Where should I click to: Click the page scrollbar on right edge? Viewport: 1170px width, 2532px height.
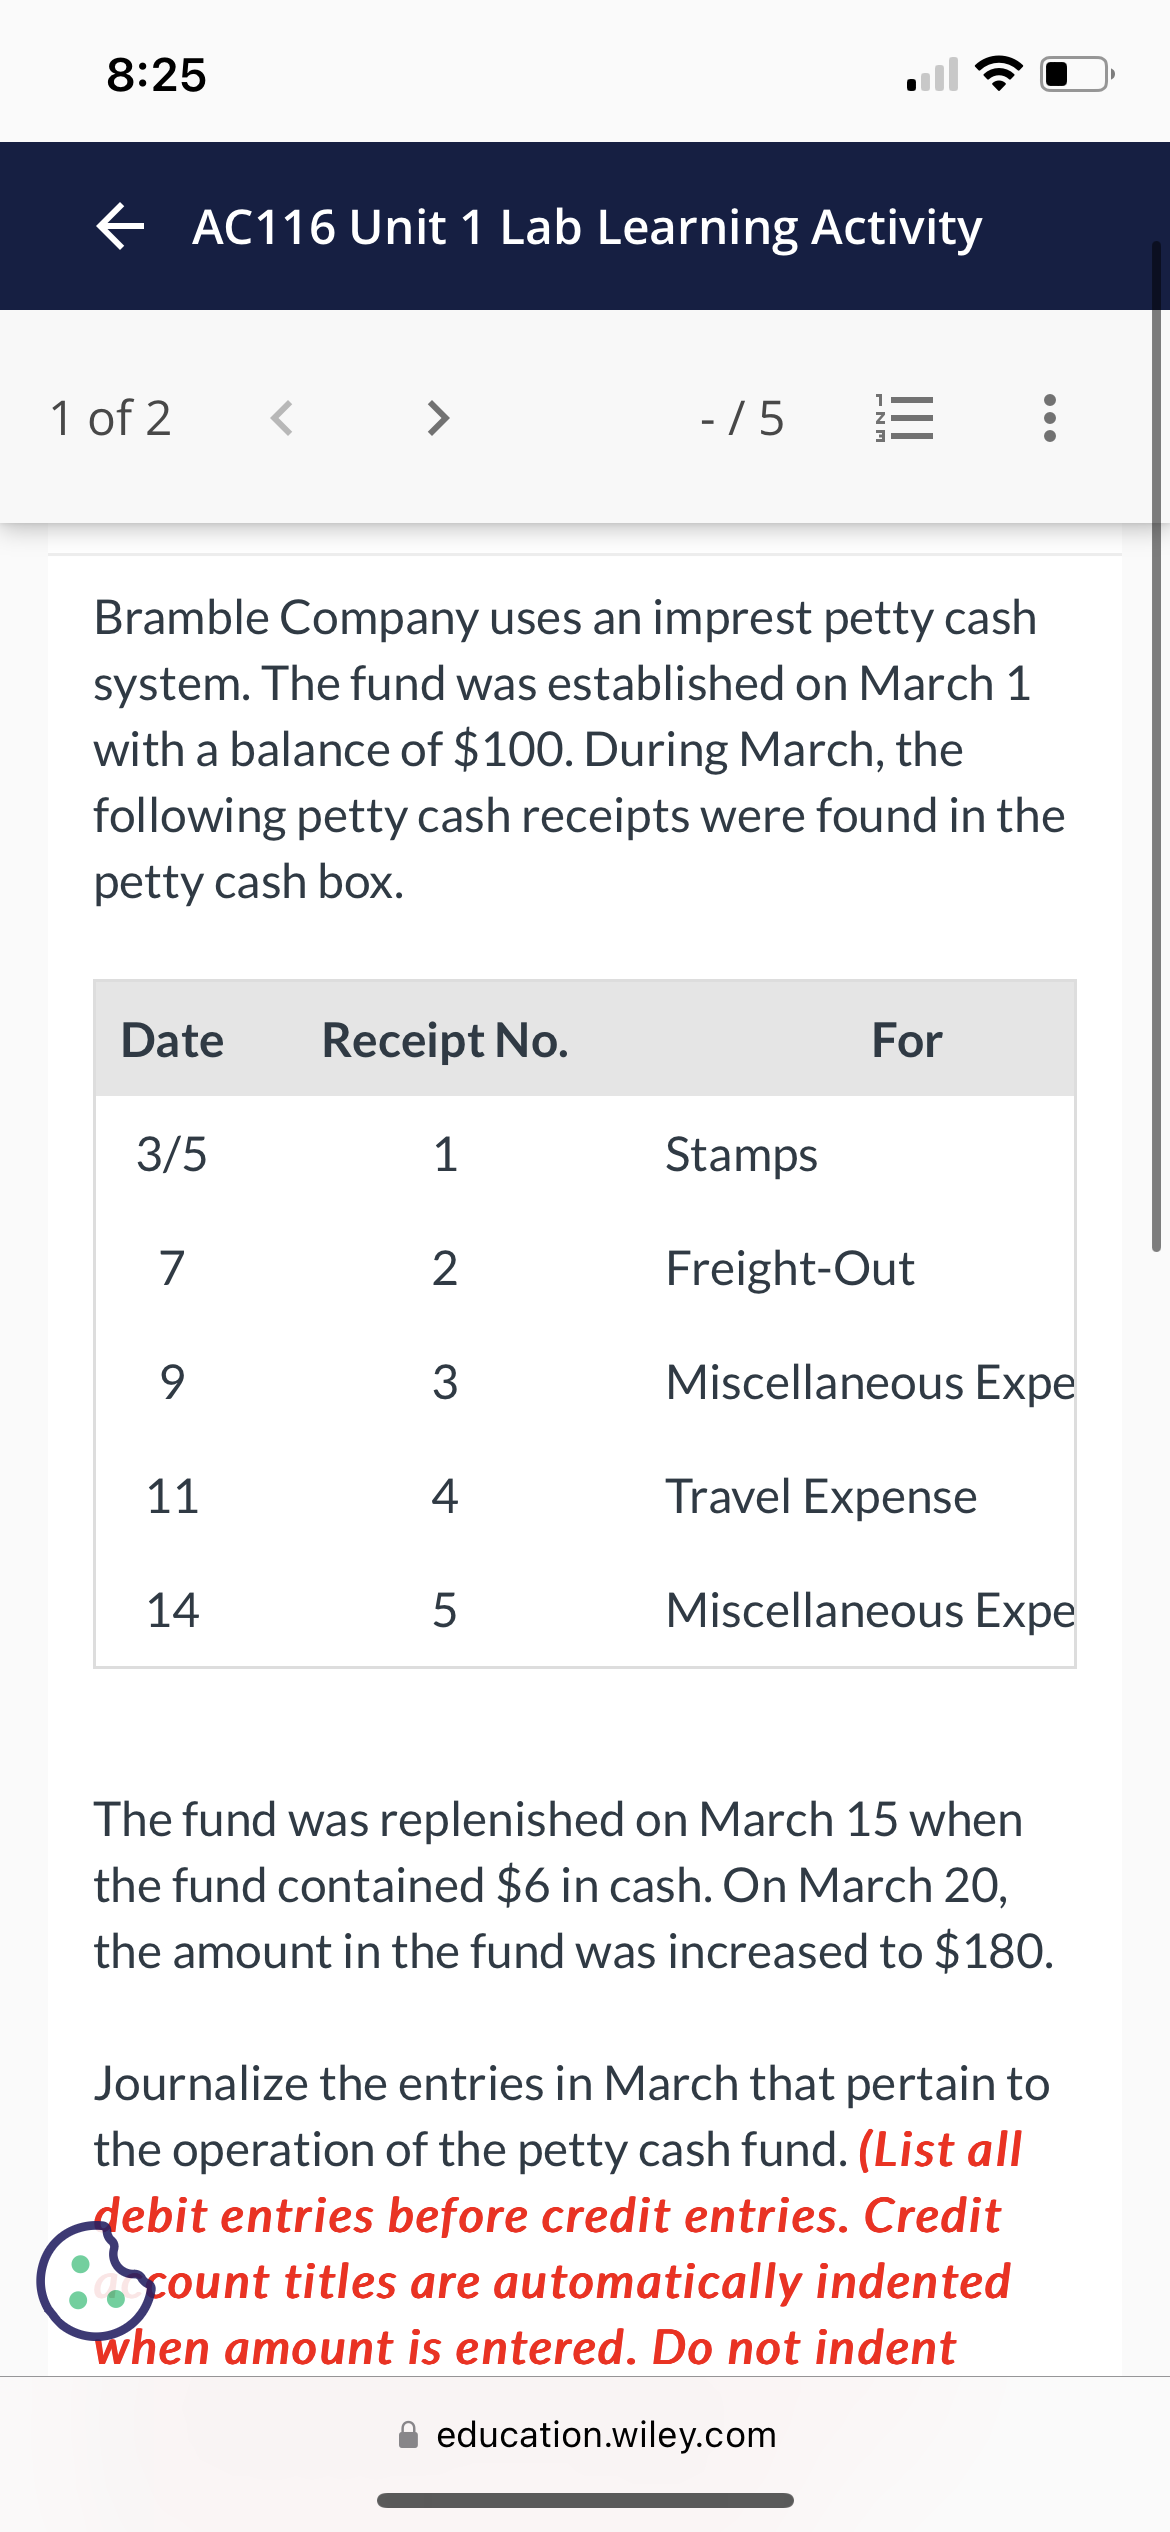[x=1156, y=745]
